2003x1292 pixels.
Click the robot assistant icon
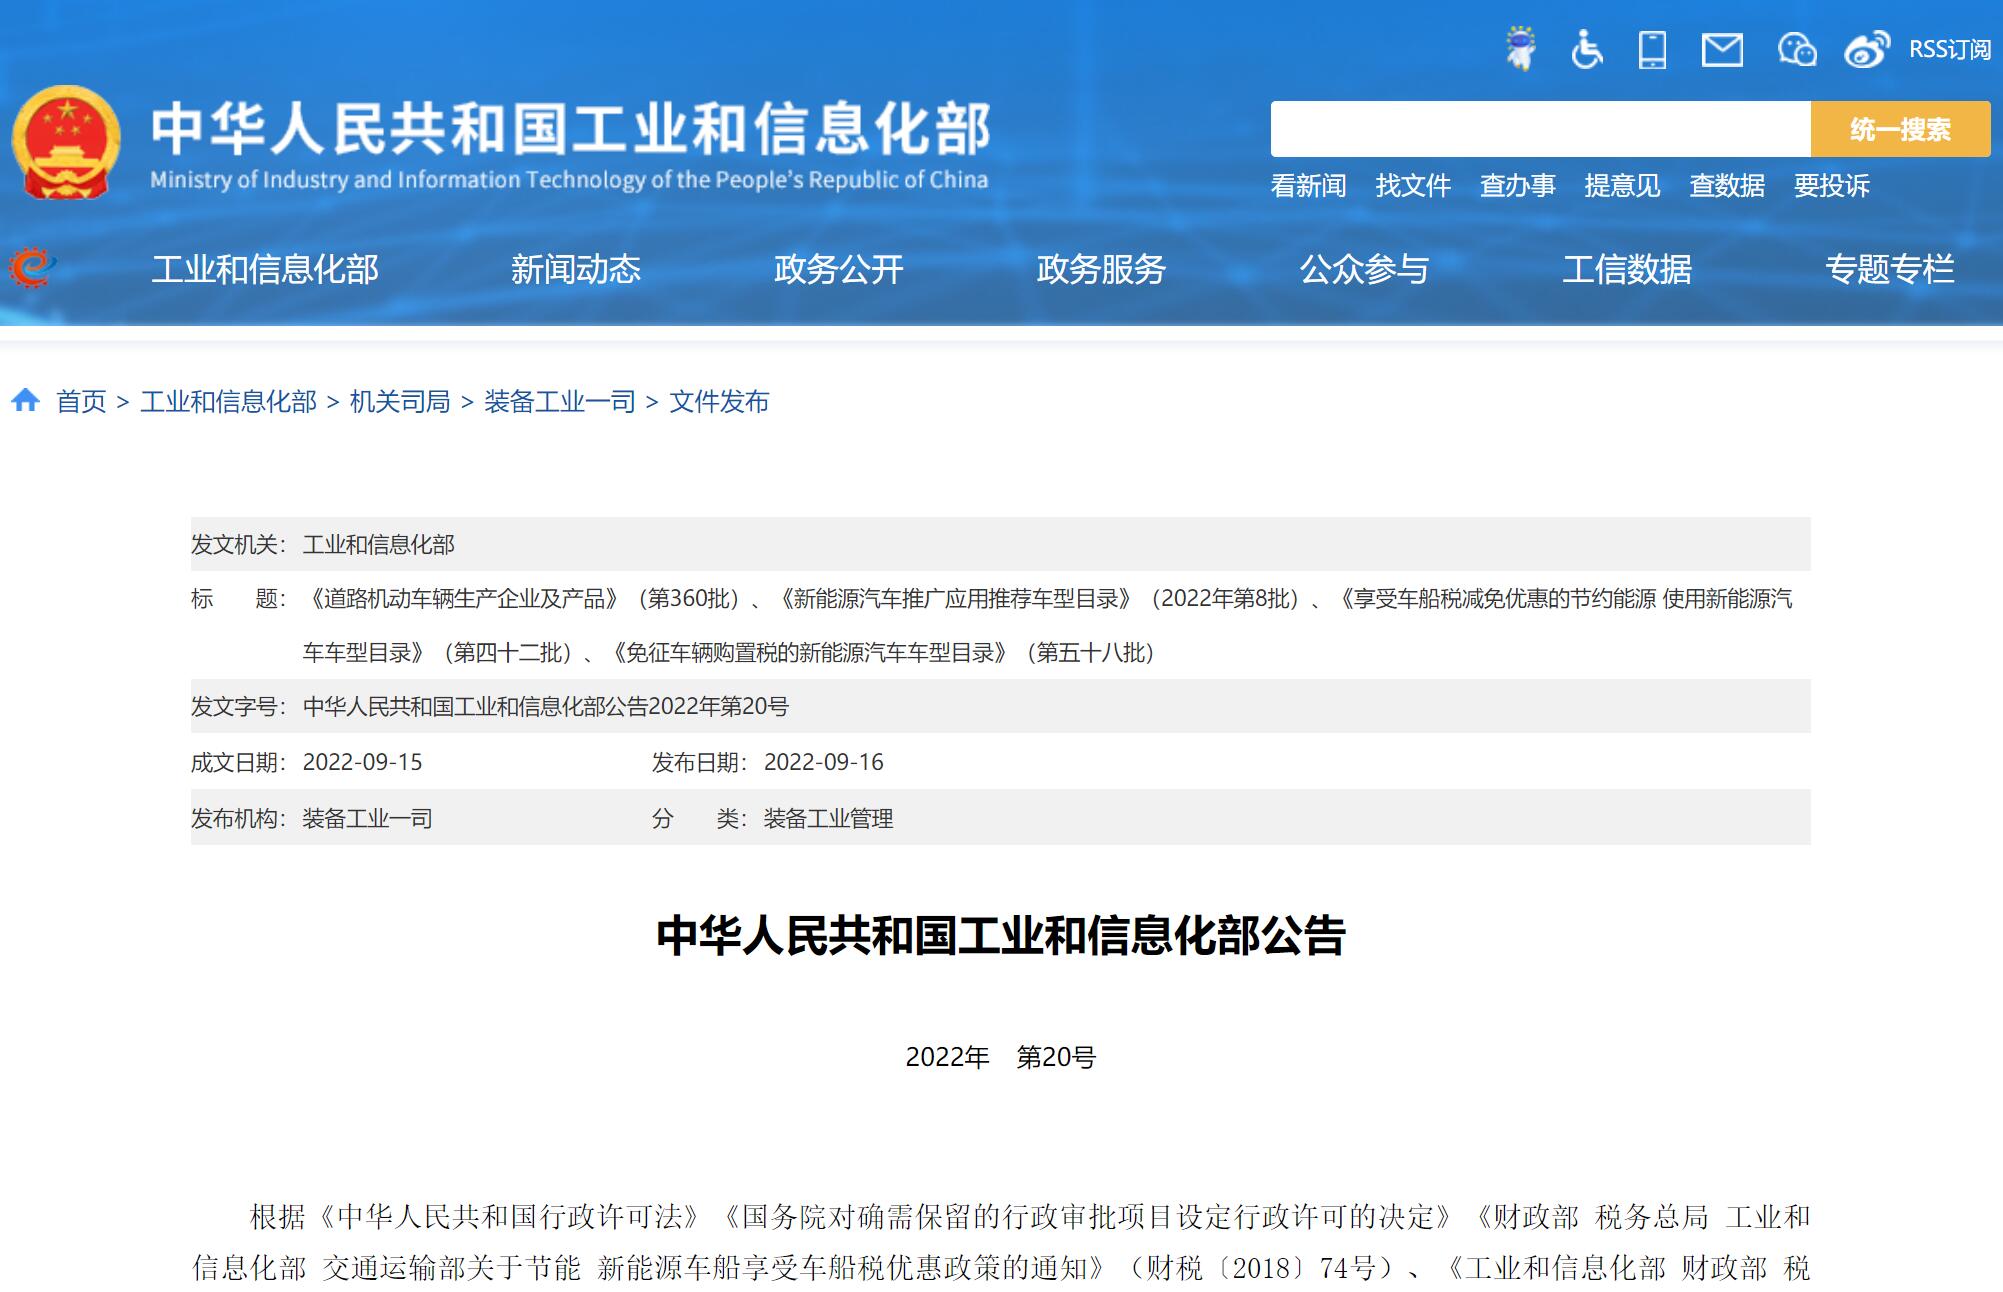[x=1521, y=48]
